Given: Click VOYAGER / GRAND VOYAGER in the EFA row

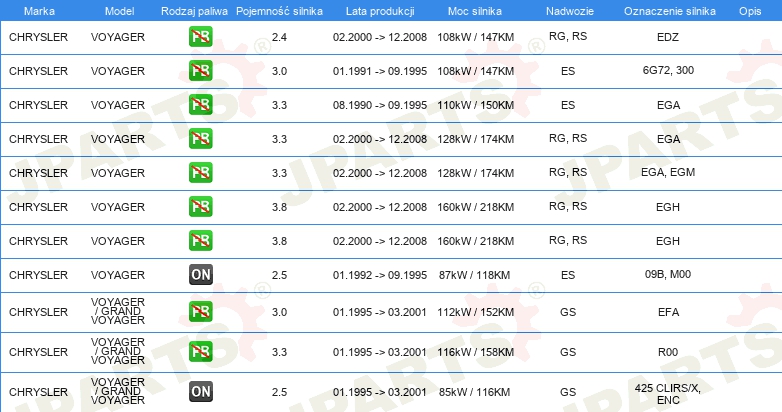Looking at the screenshot, I should (118, 311).
